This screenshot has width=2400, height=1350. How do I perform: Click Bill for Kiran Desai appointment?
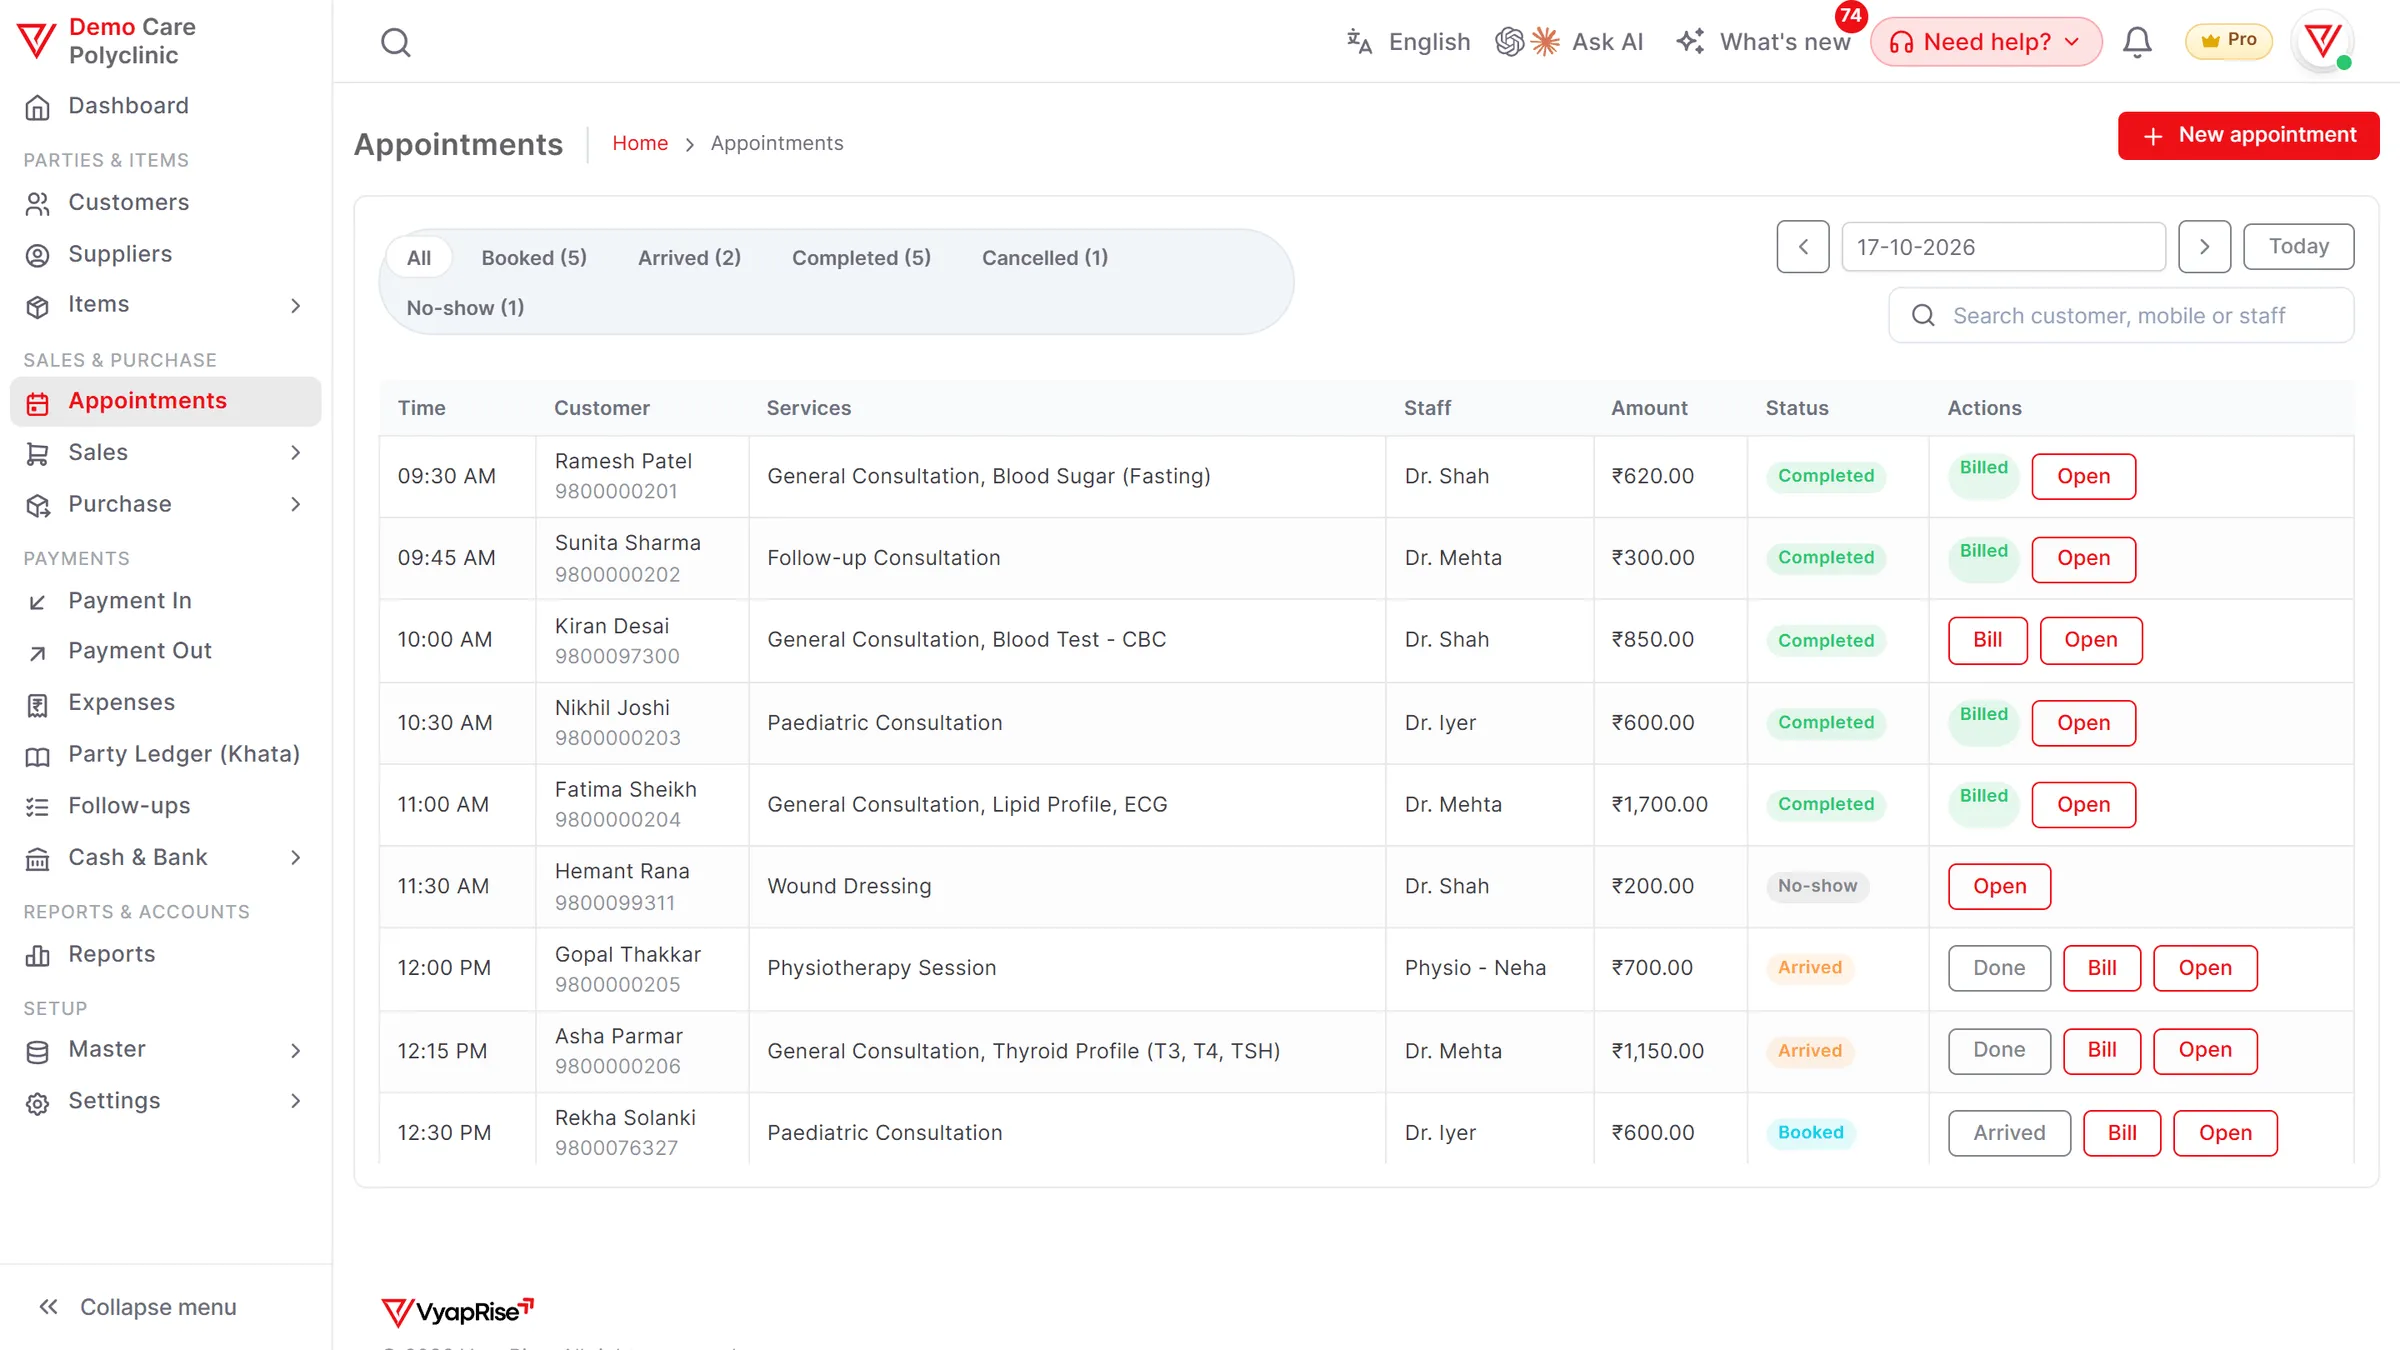[1987, 640]
